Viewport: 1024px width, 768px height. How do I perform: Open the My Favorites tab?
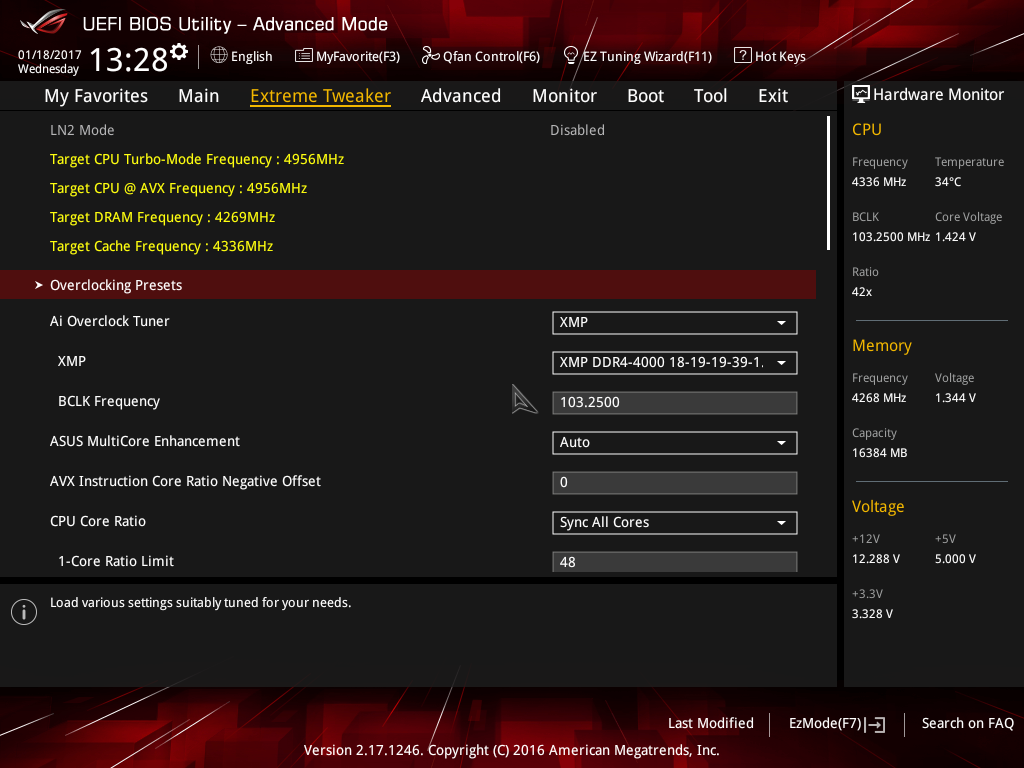pyautogui.click(x=96, y=96)
